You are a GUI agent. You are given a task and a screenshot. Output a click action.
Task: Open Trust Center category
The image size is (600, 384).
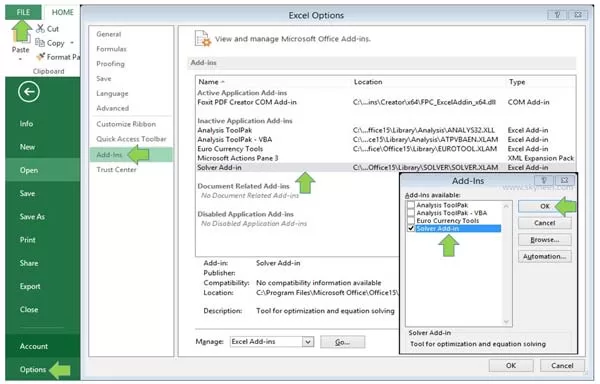coord(131,169)
